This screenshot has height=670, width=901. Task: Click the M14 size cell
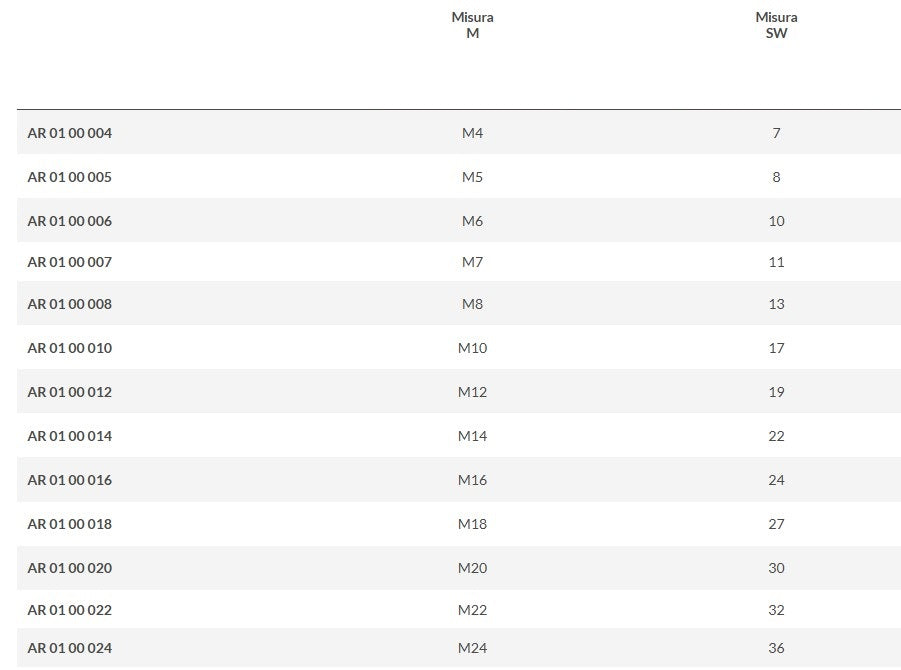coord(472,436)
